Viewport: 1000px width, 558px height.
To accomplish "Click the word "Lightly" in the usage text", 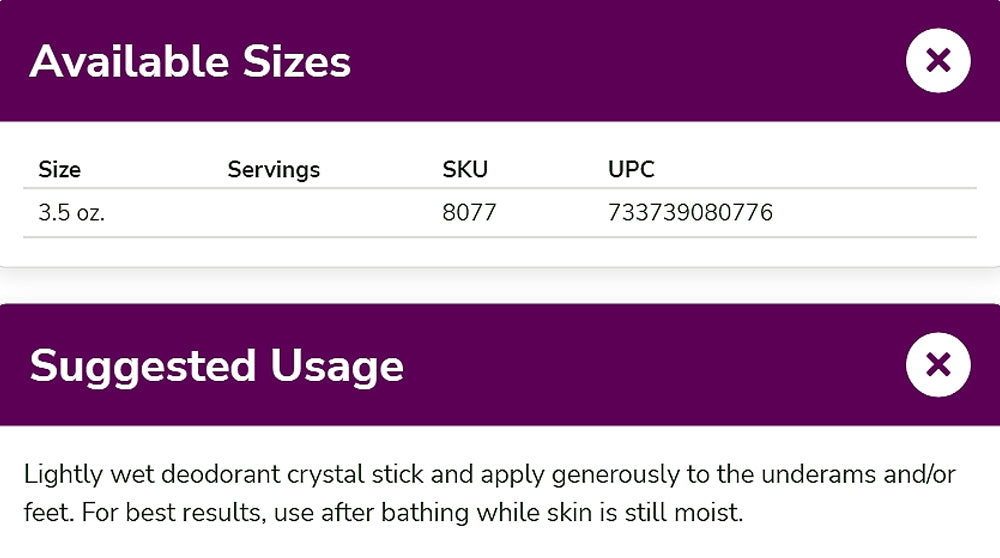I will [x=58, y=474].
